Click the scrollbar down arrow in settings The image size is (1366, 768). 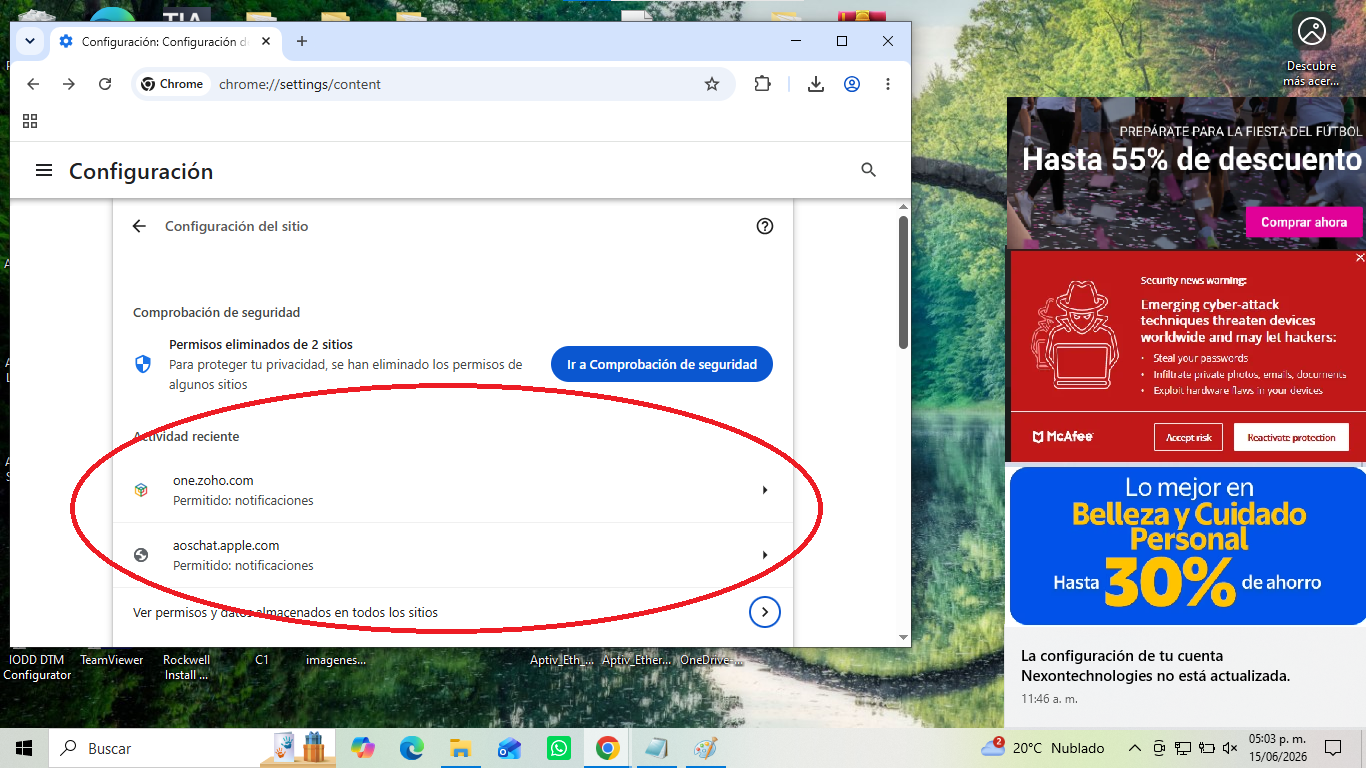(x=904, y=637)
